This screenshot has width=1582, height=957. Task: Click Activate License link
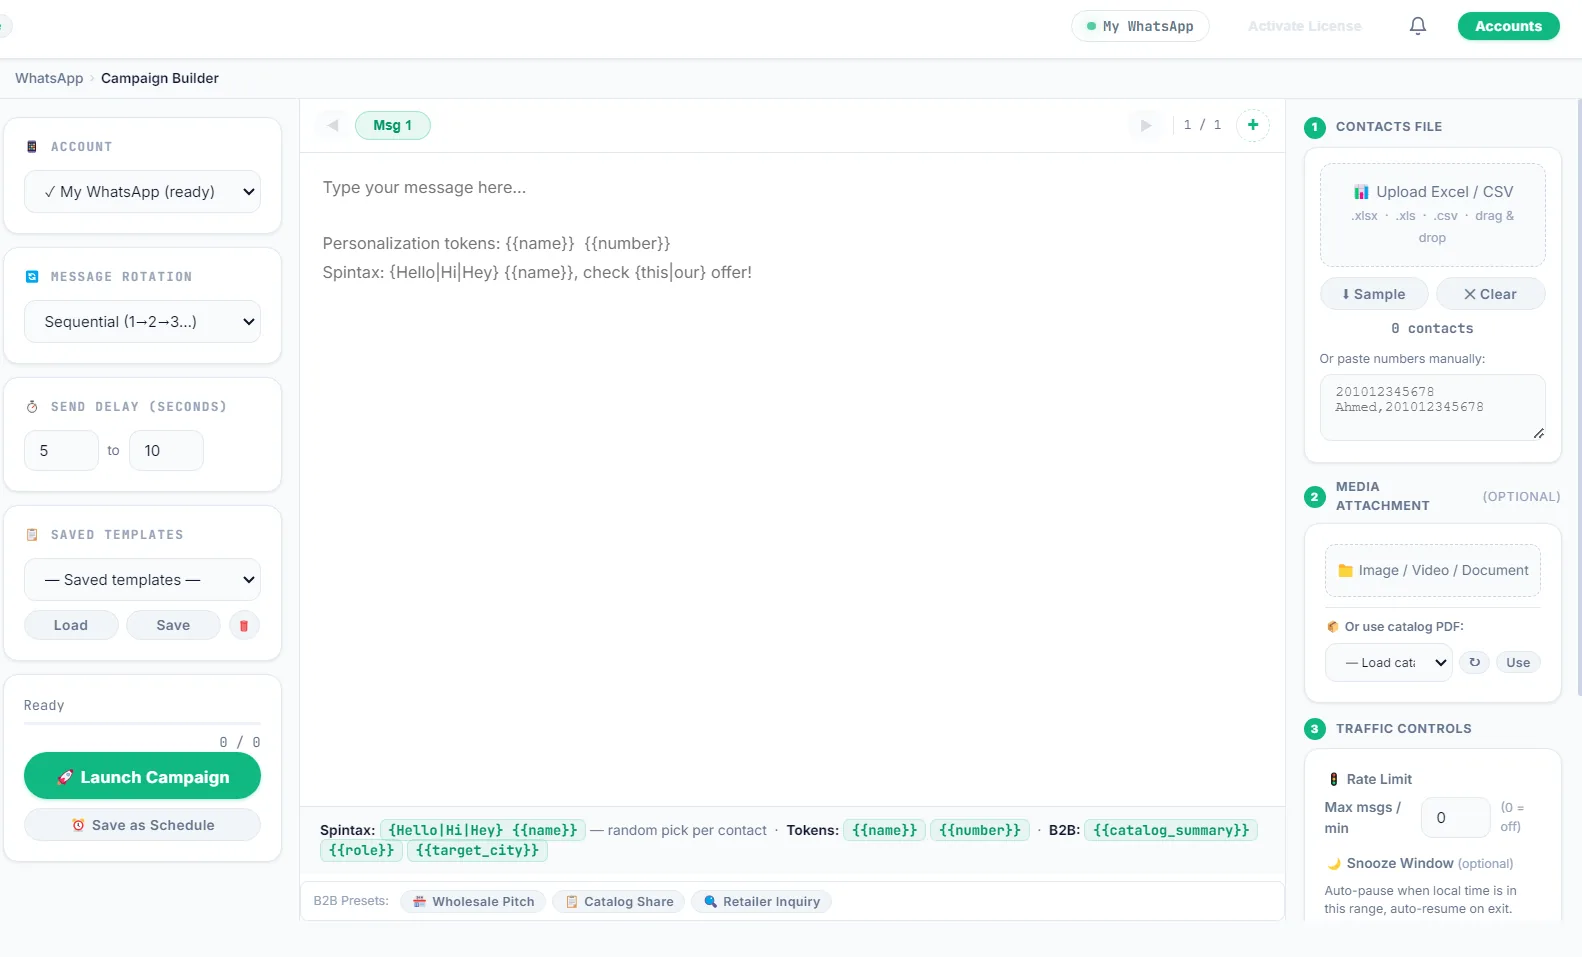(1304, 26)
